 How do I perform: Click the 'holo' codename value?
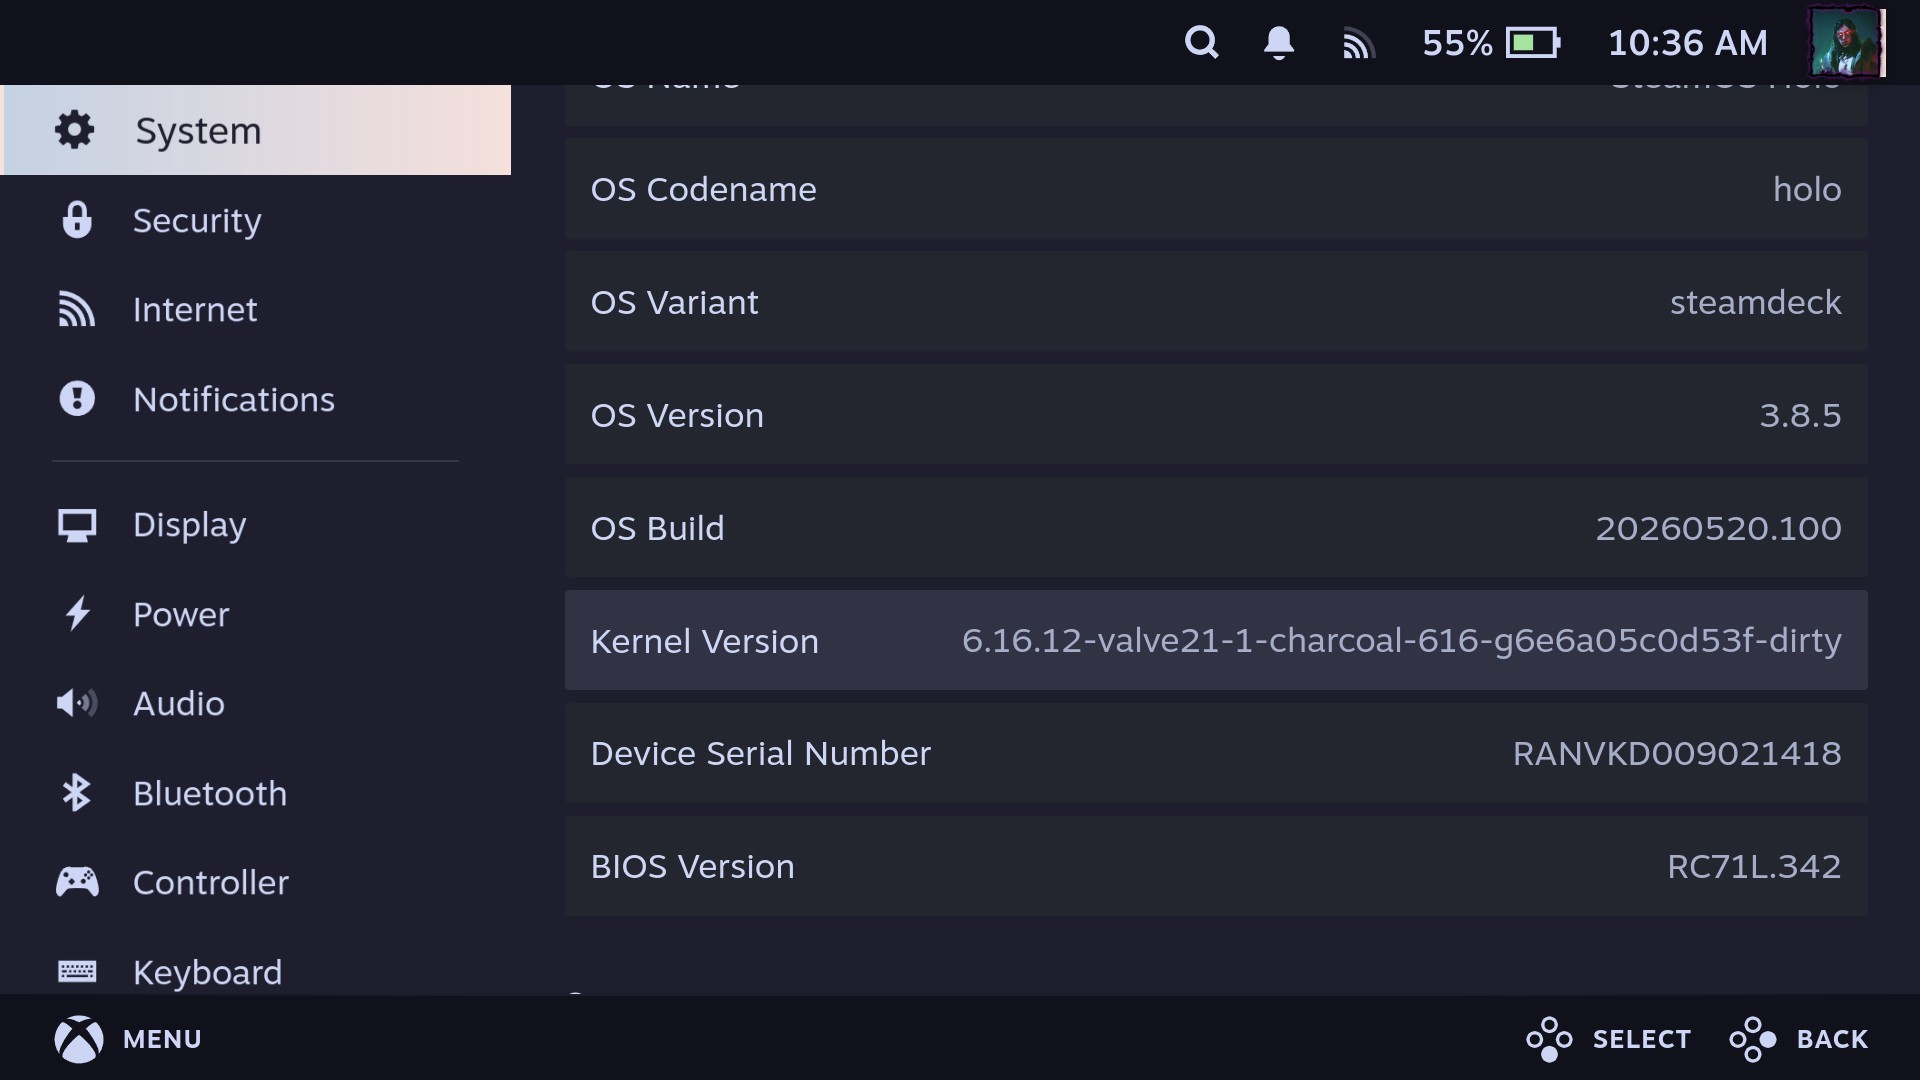coord(1807,189)
